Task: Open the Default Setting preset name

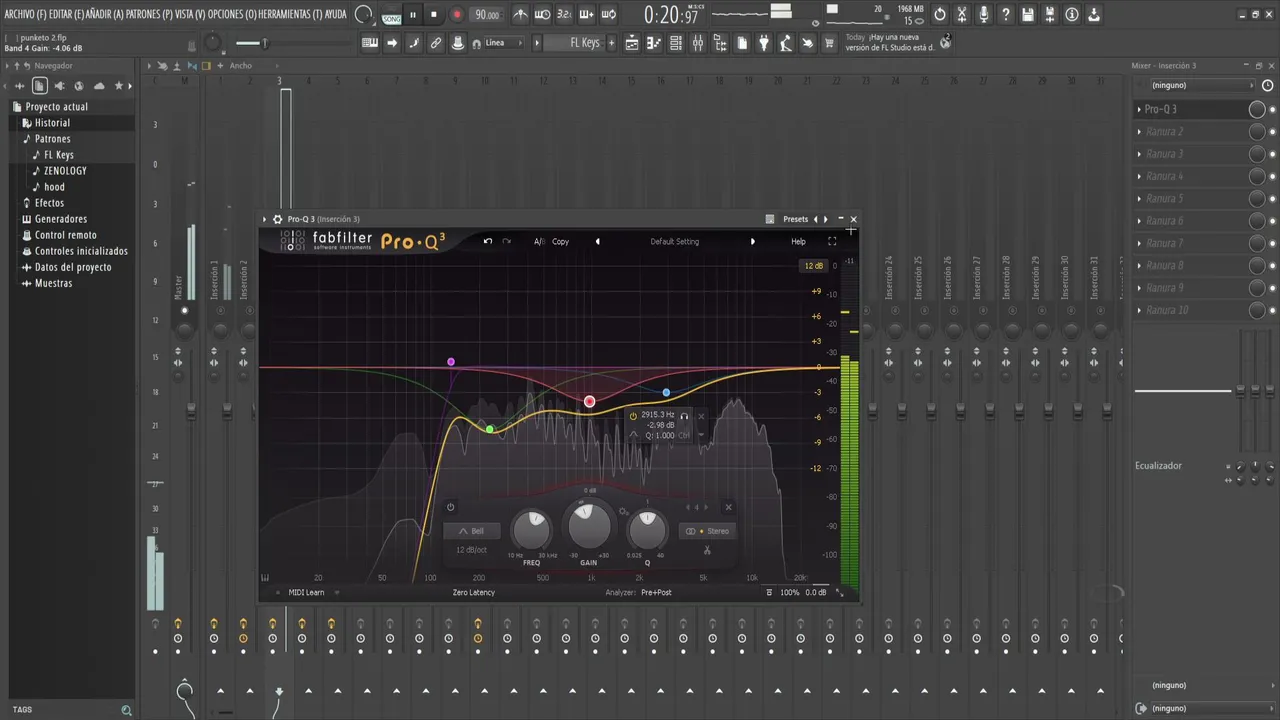Action: click(675, 241)
